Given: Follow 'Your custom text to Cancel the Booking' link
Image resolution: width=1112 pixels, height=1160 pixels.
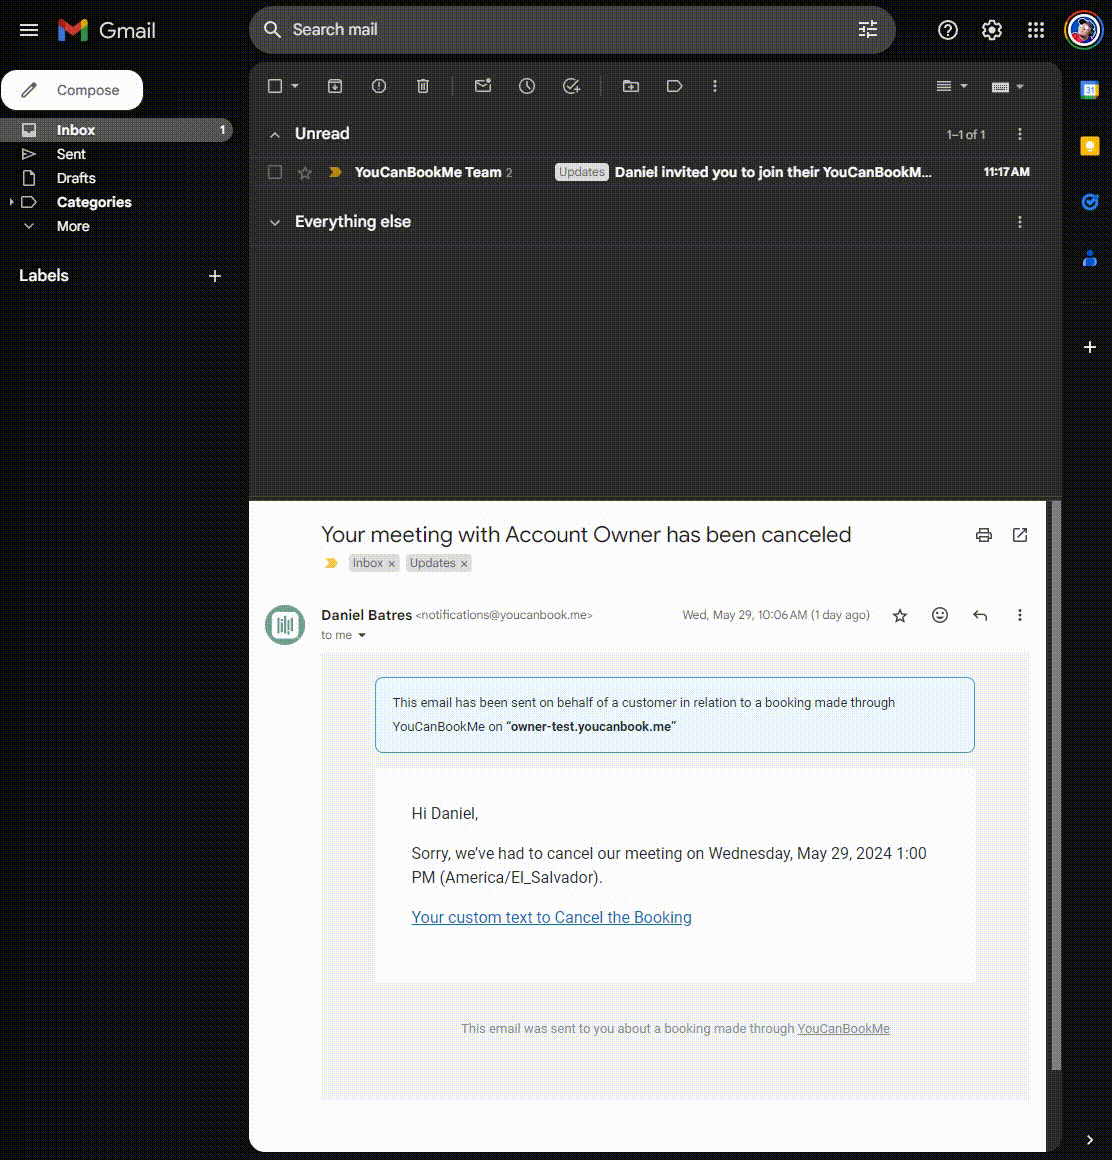Looking at the screenshot, I should pyautogui.click(x=551, y=917).
